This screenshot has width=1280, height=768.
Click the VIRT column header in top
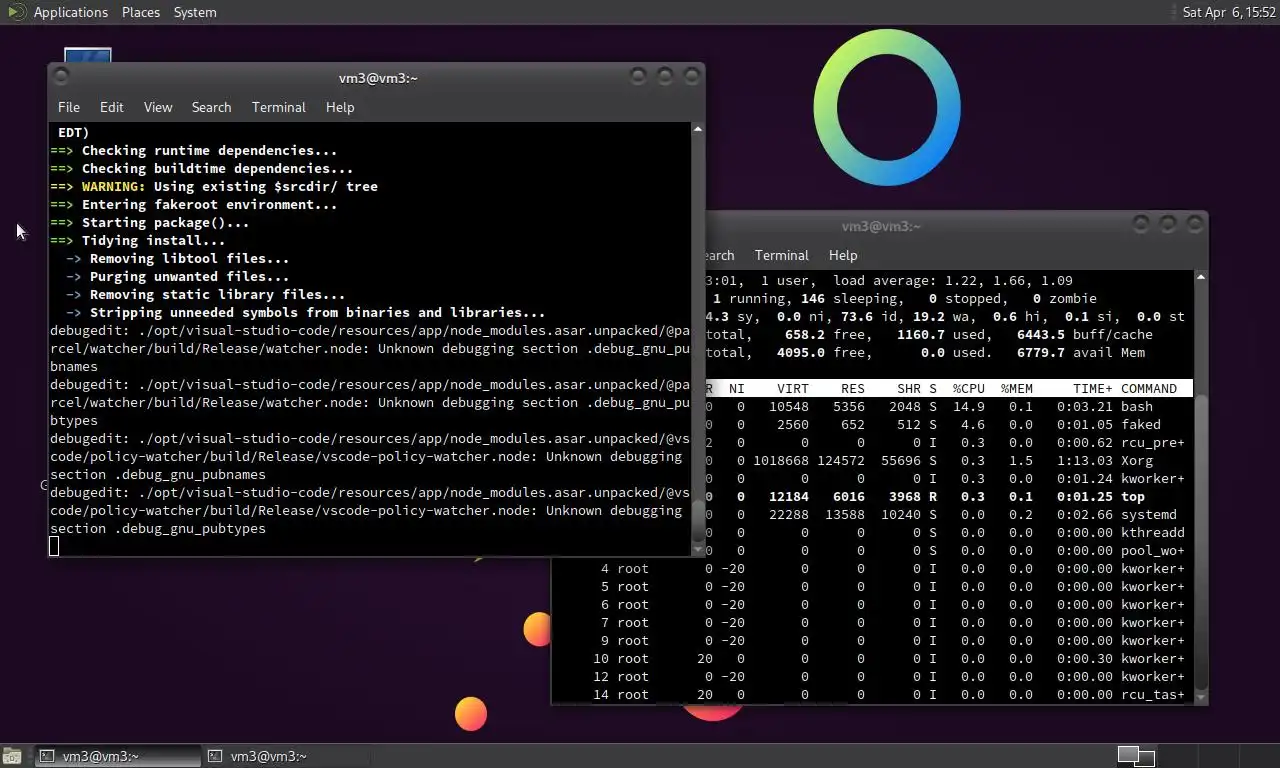[793, 388]
